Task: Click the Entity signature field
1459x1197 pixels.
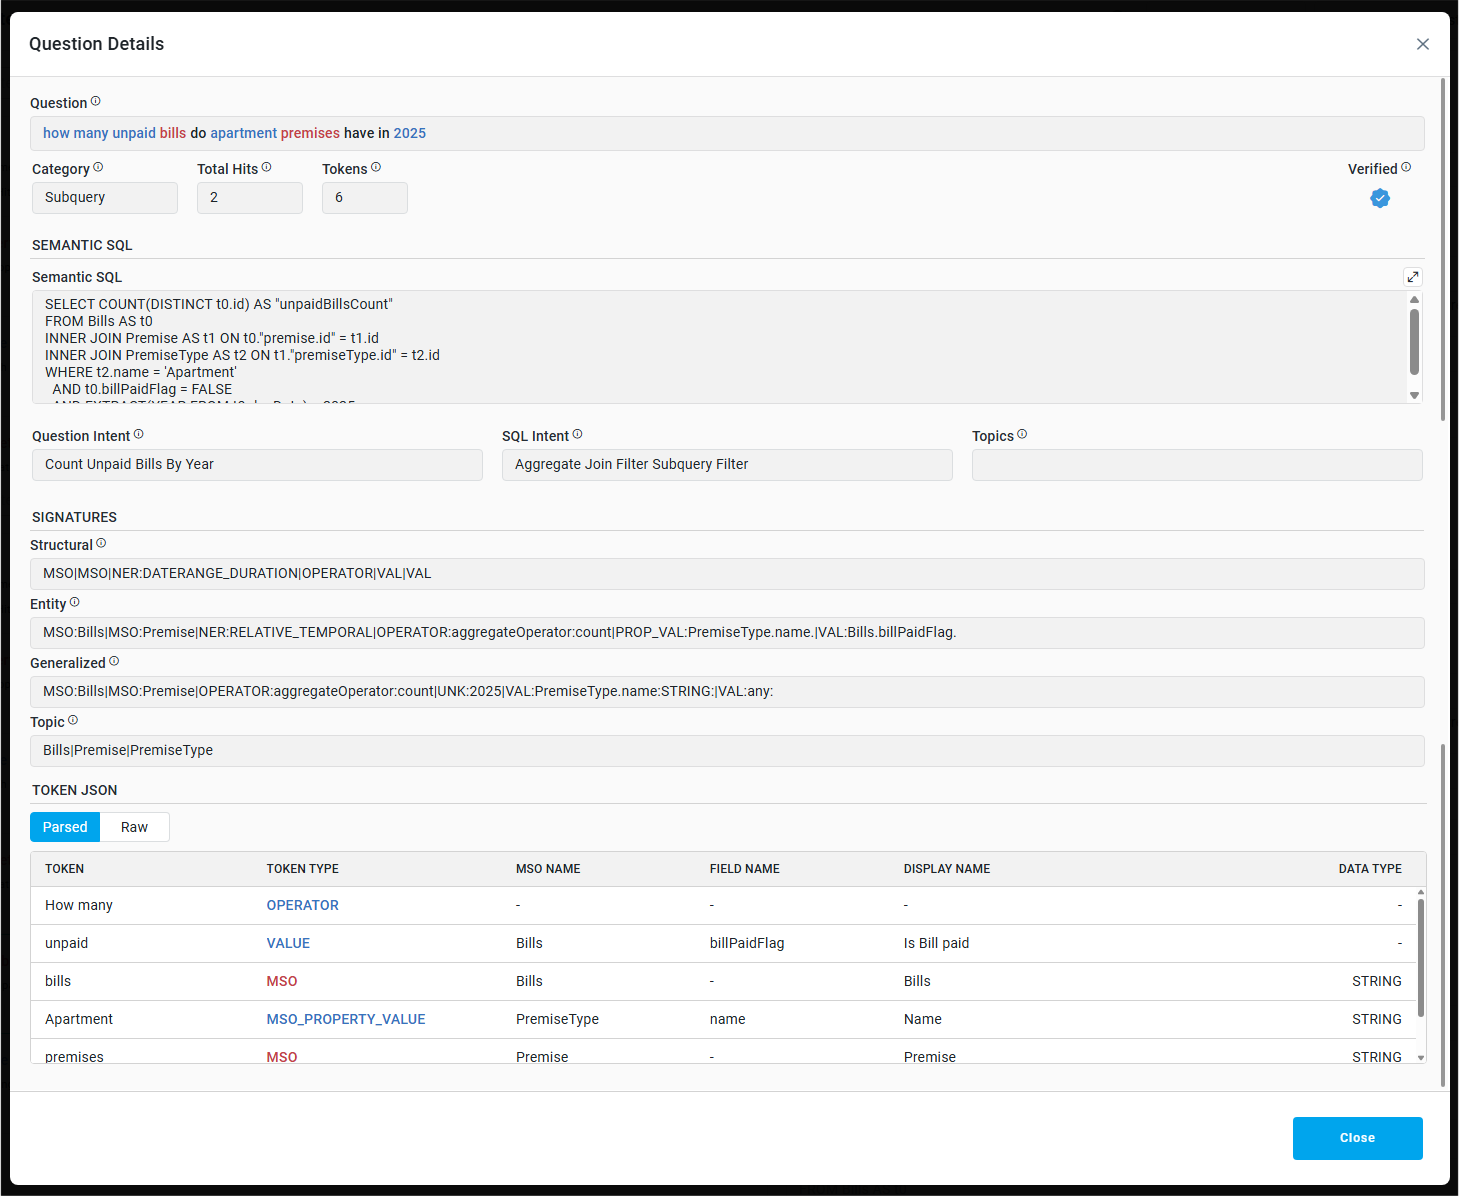Action: point(727,633)
